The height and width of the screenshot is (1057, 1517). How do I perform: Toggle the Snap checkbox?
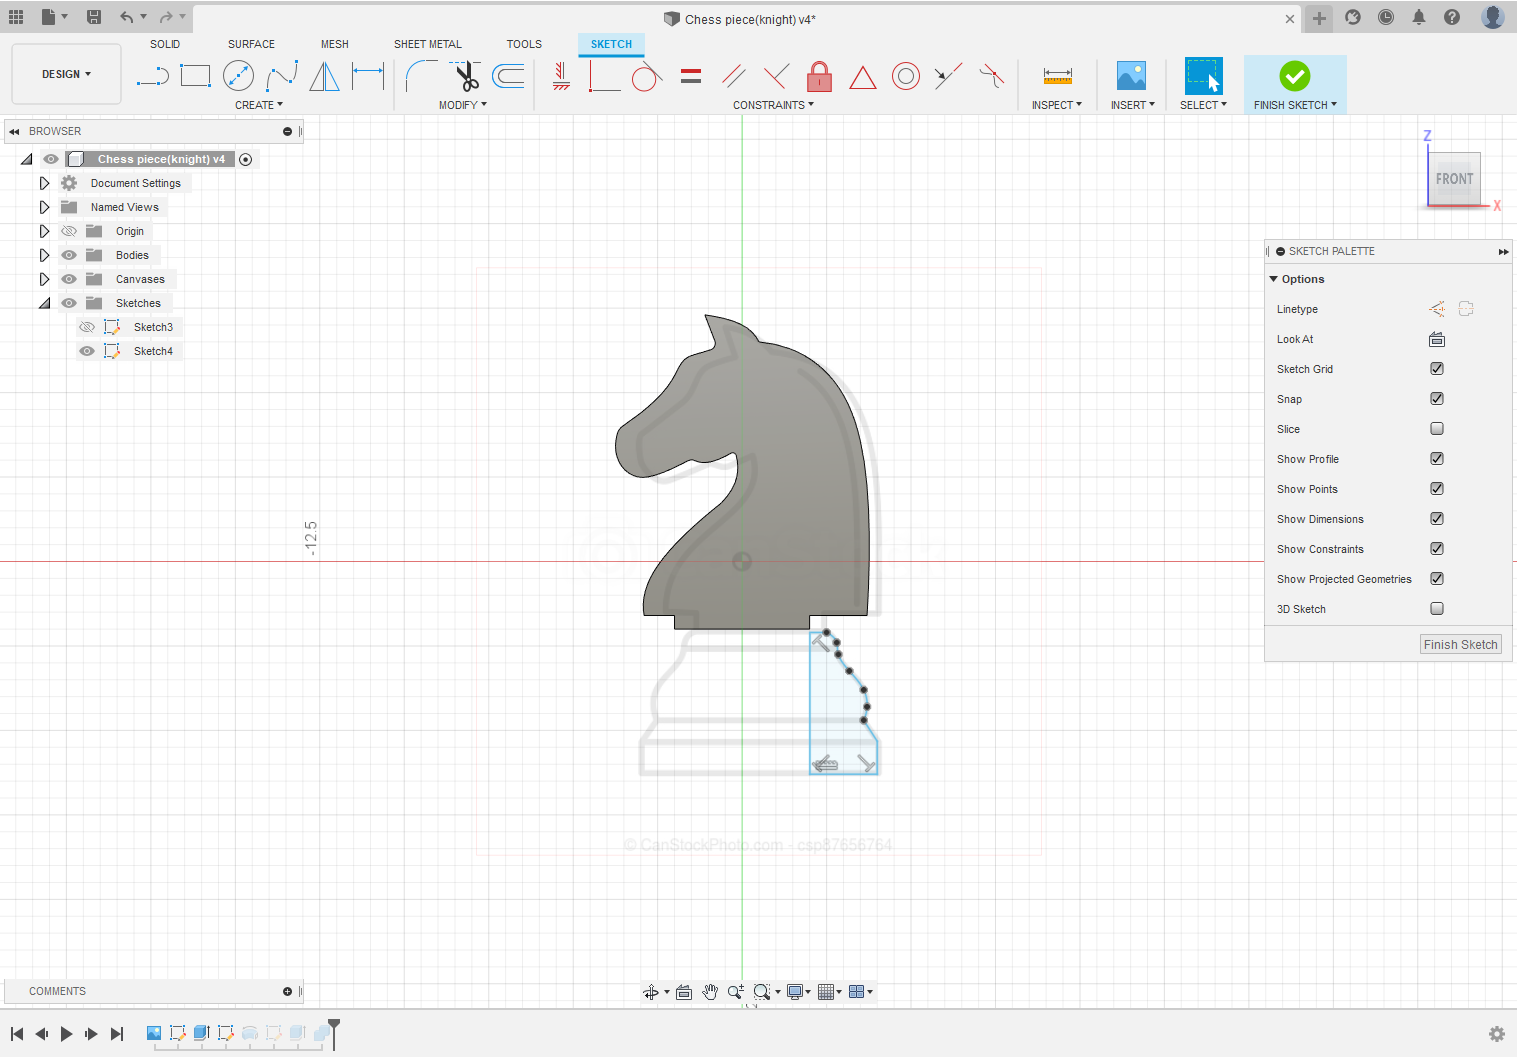pyautogui.click(x=1437, y=399)
